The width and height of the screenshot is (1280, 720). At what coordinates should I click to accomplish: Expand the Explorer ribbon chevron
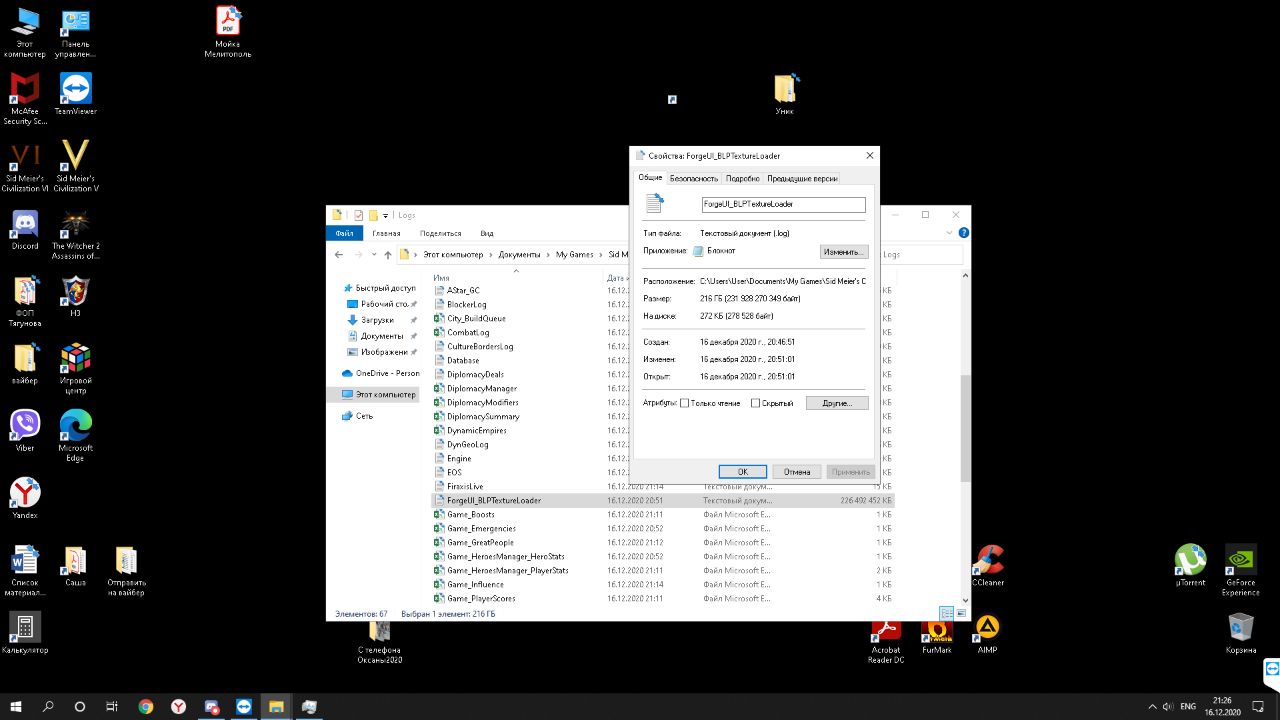click(x=950, y=233)
